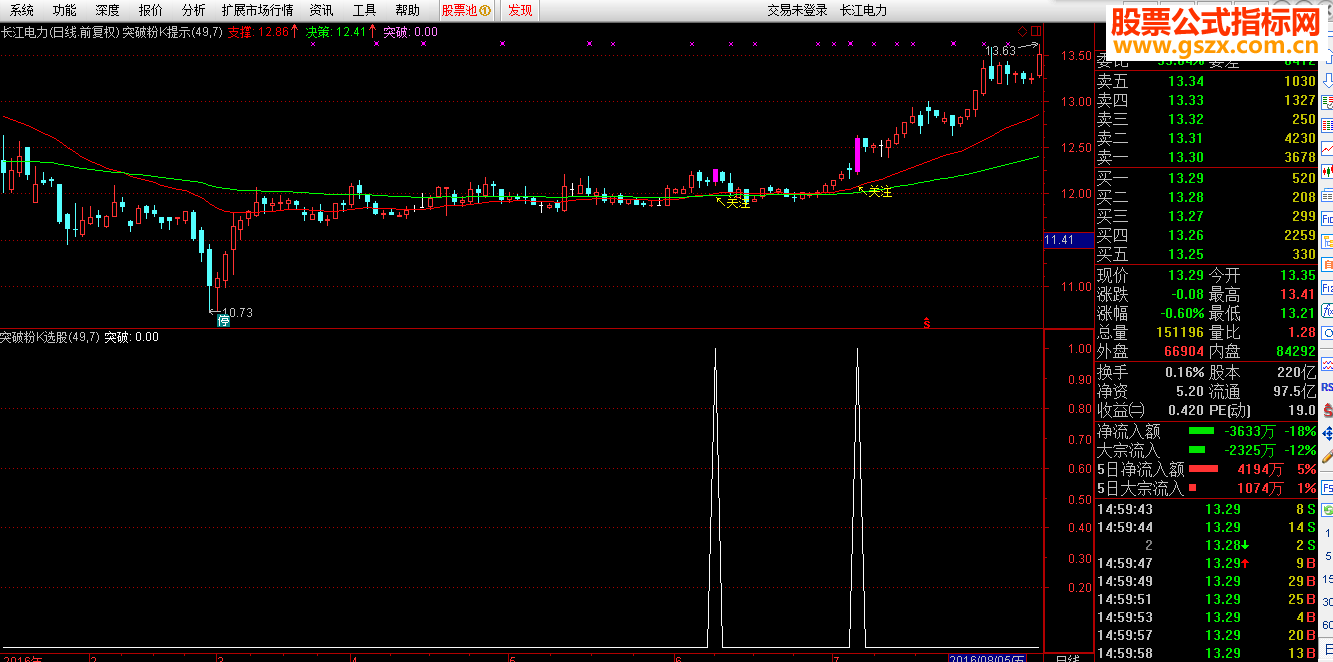Click the 关注 label near the pink candle in June
The height and width of the screenshot is (662, 1333).
(737, 202)
